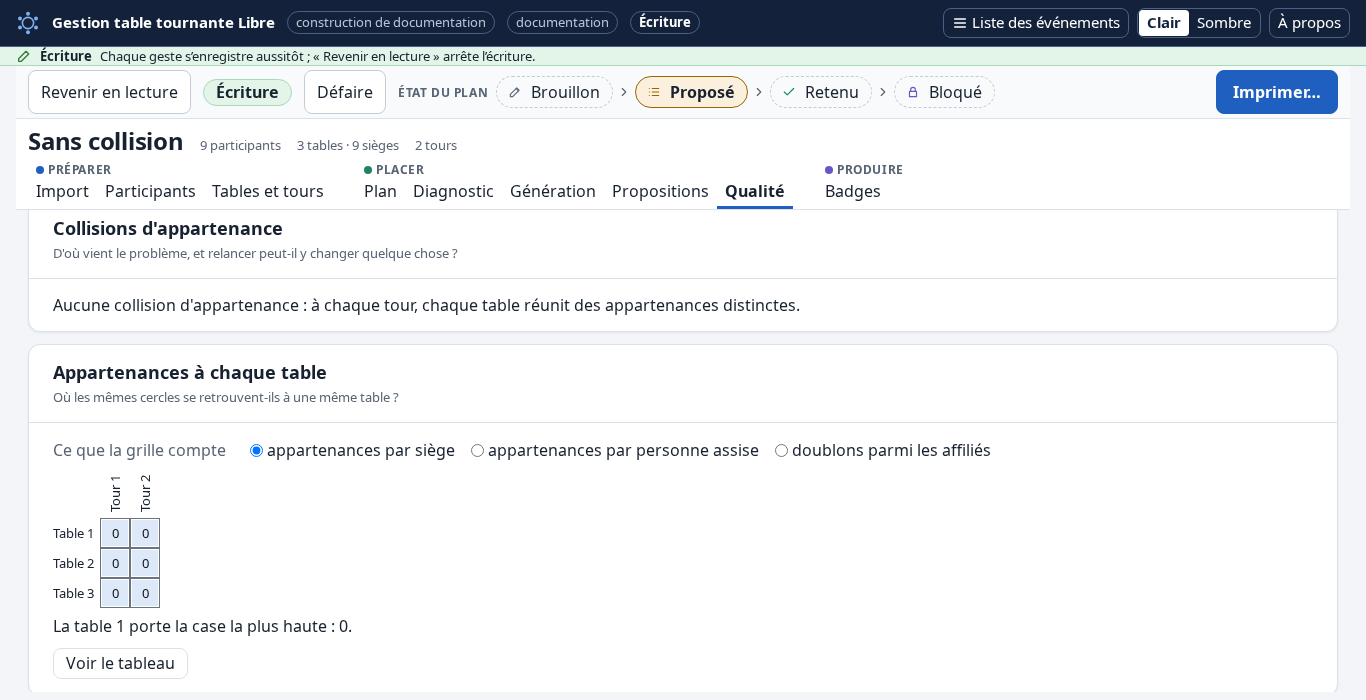Open the Participants tab
This screenshot has height=700, width=1366.
(x=150, y=191)
